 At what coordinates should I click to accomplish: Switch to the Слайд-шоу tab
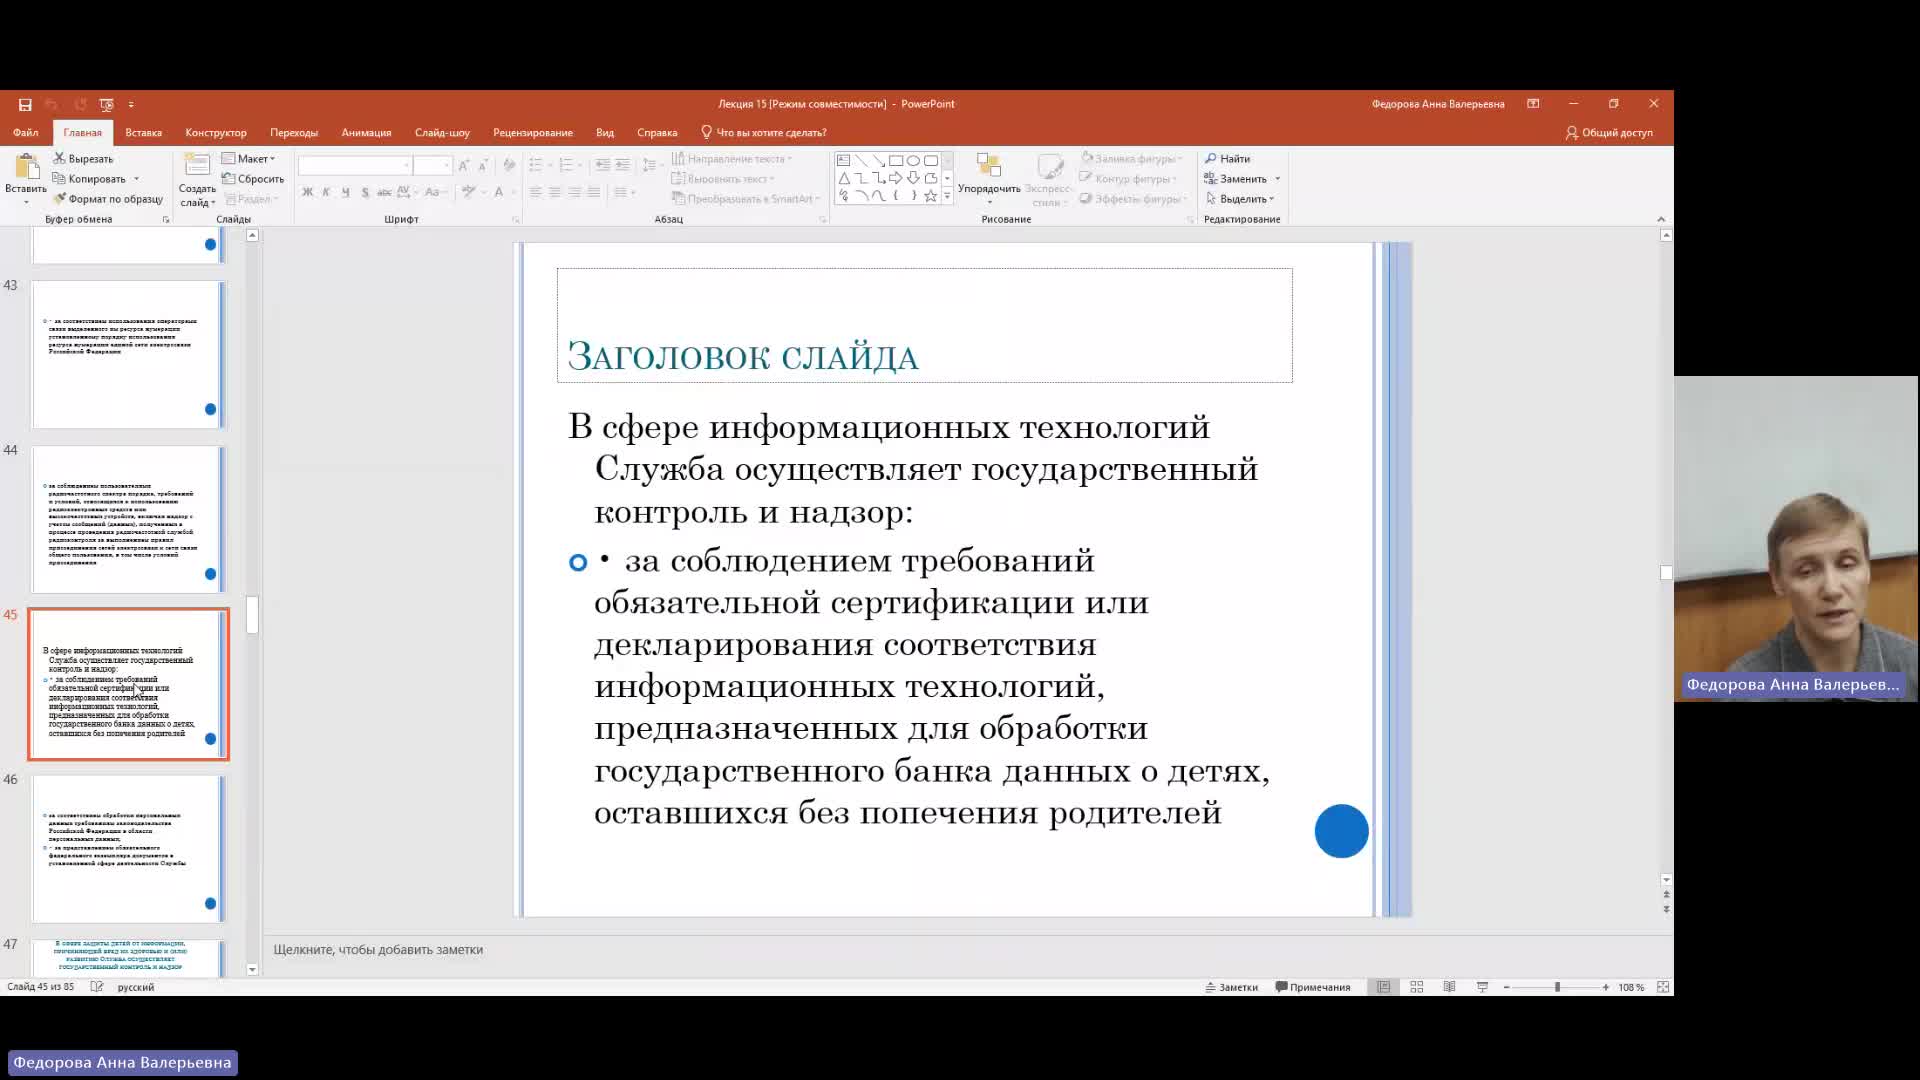[442, 132]
